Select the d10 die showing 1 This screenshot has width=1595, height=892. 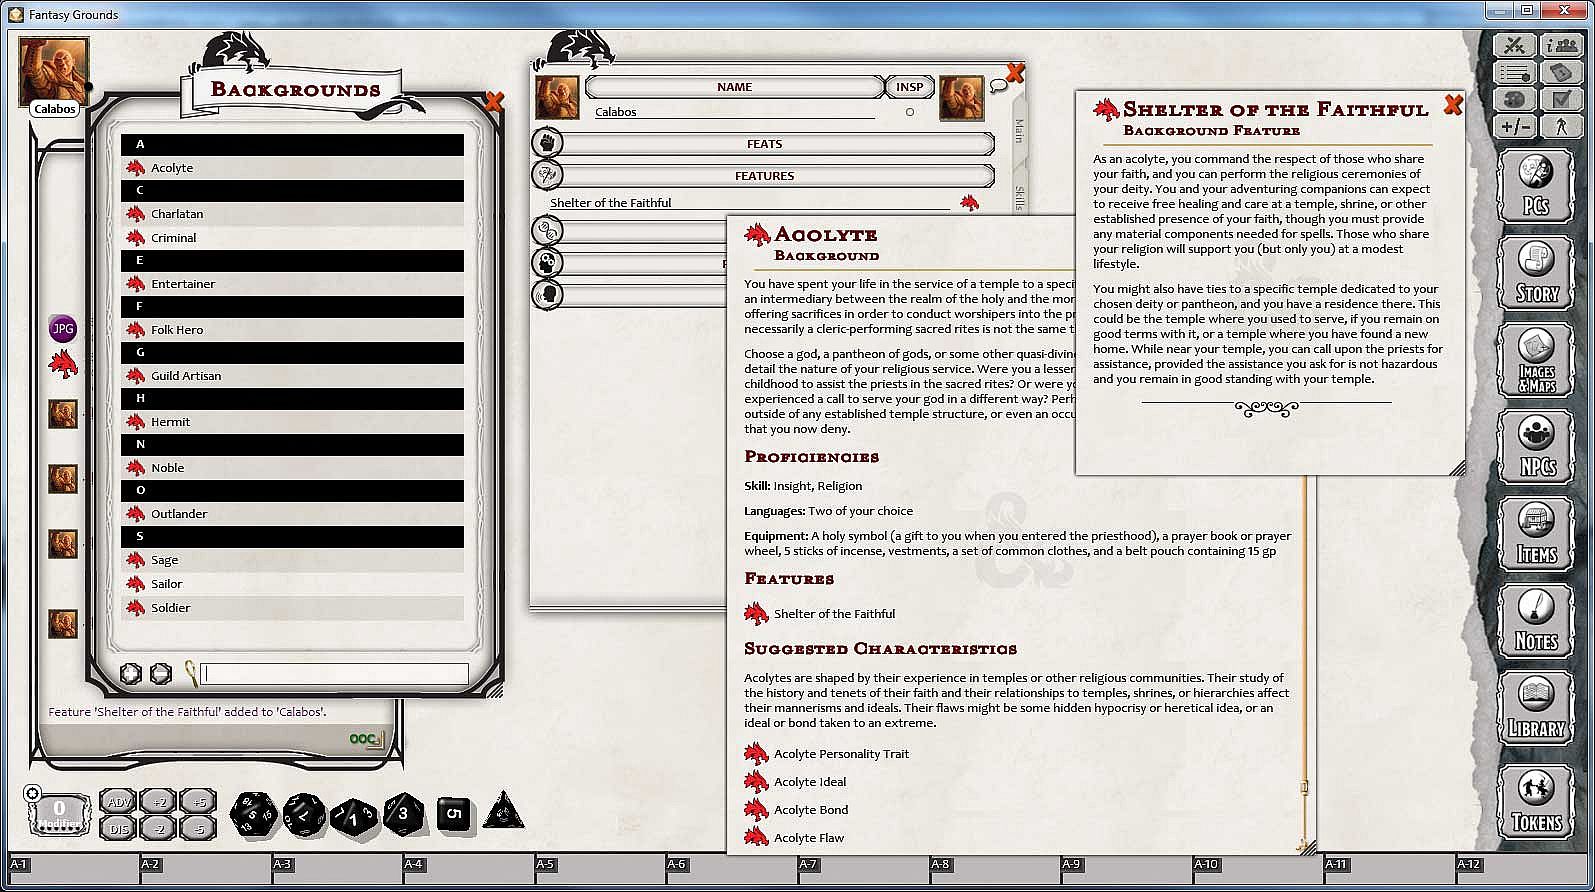pos(354,816)
